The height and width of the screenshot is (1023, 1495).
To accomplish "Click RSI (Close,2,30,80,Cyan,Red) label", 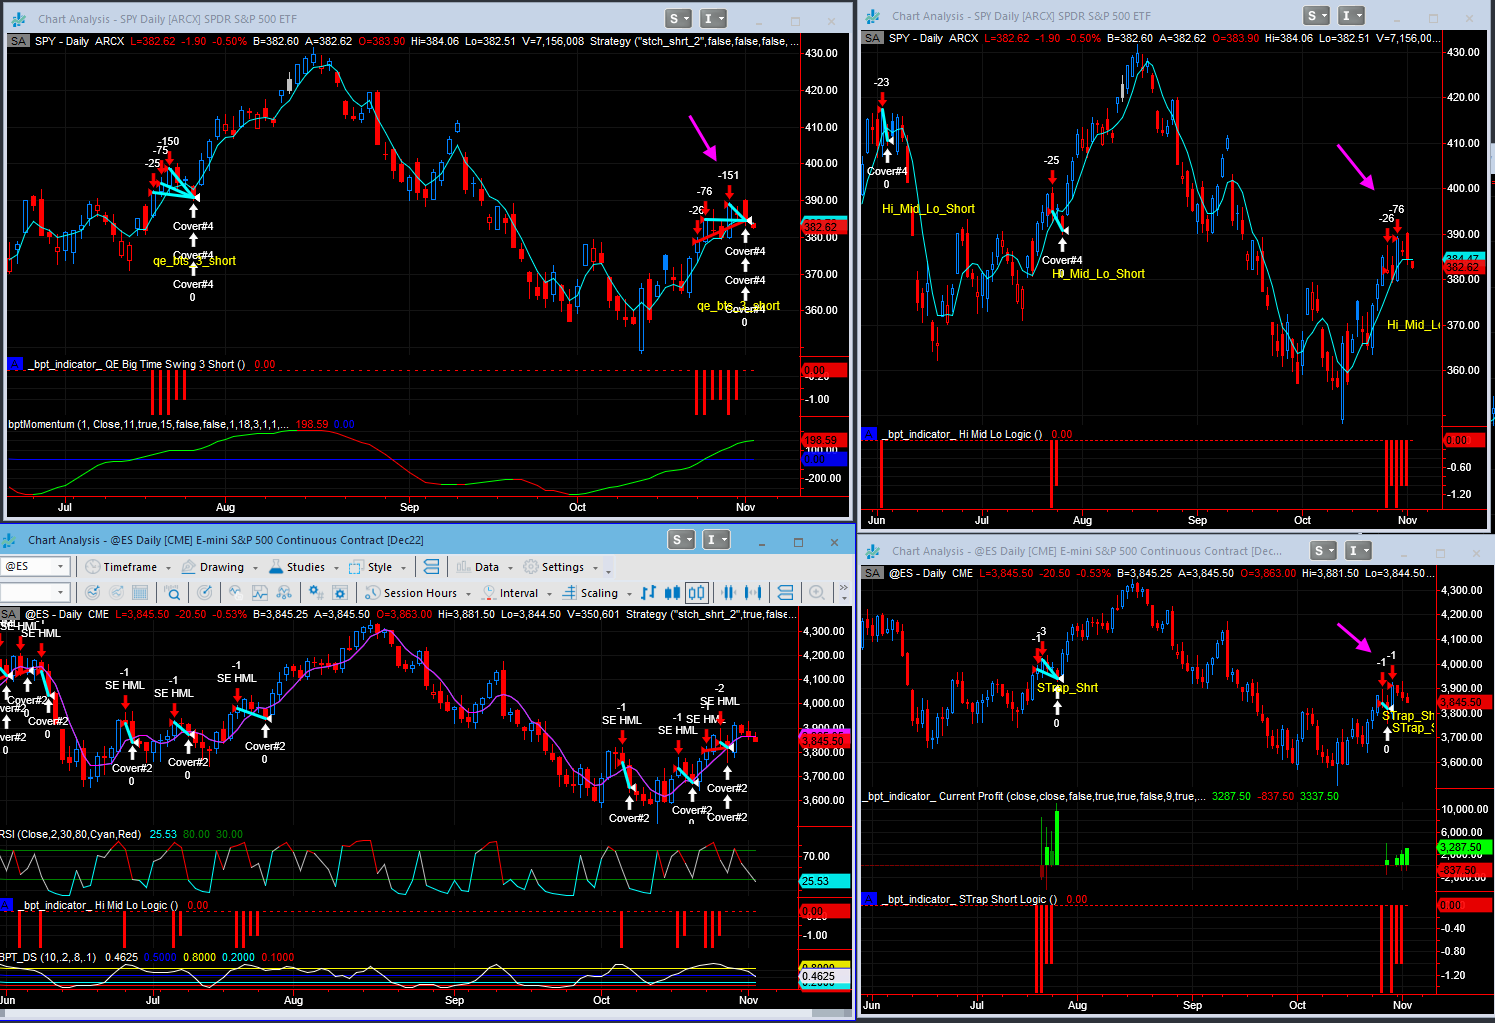I will point(71,834).
